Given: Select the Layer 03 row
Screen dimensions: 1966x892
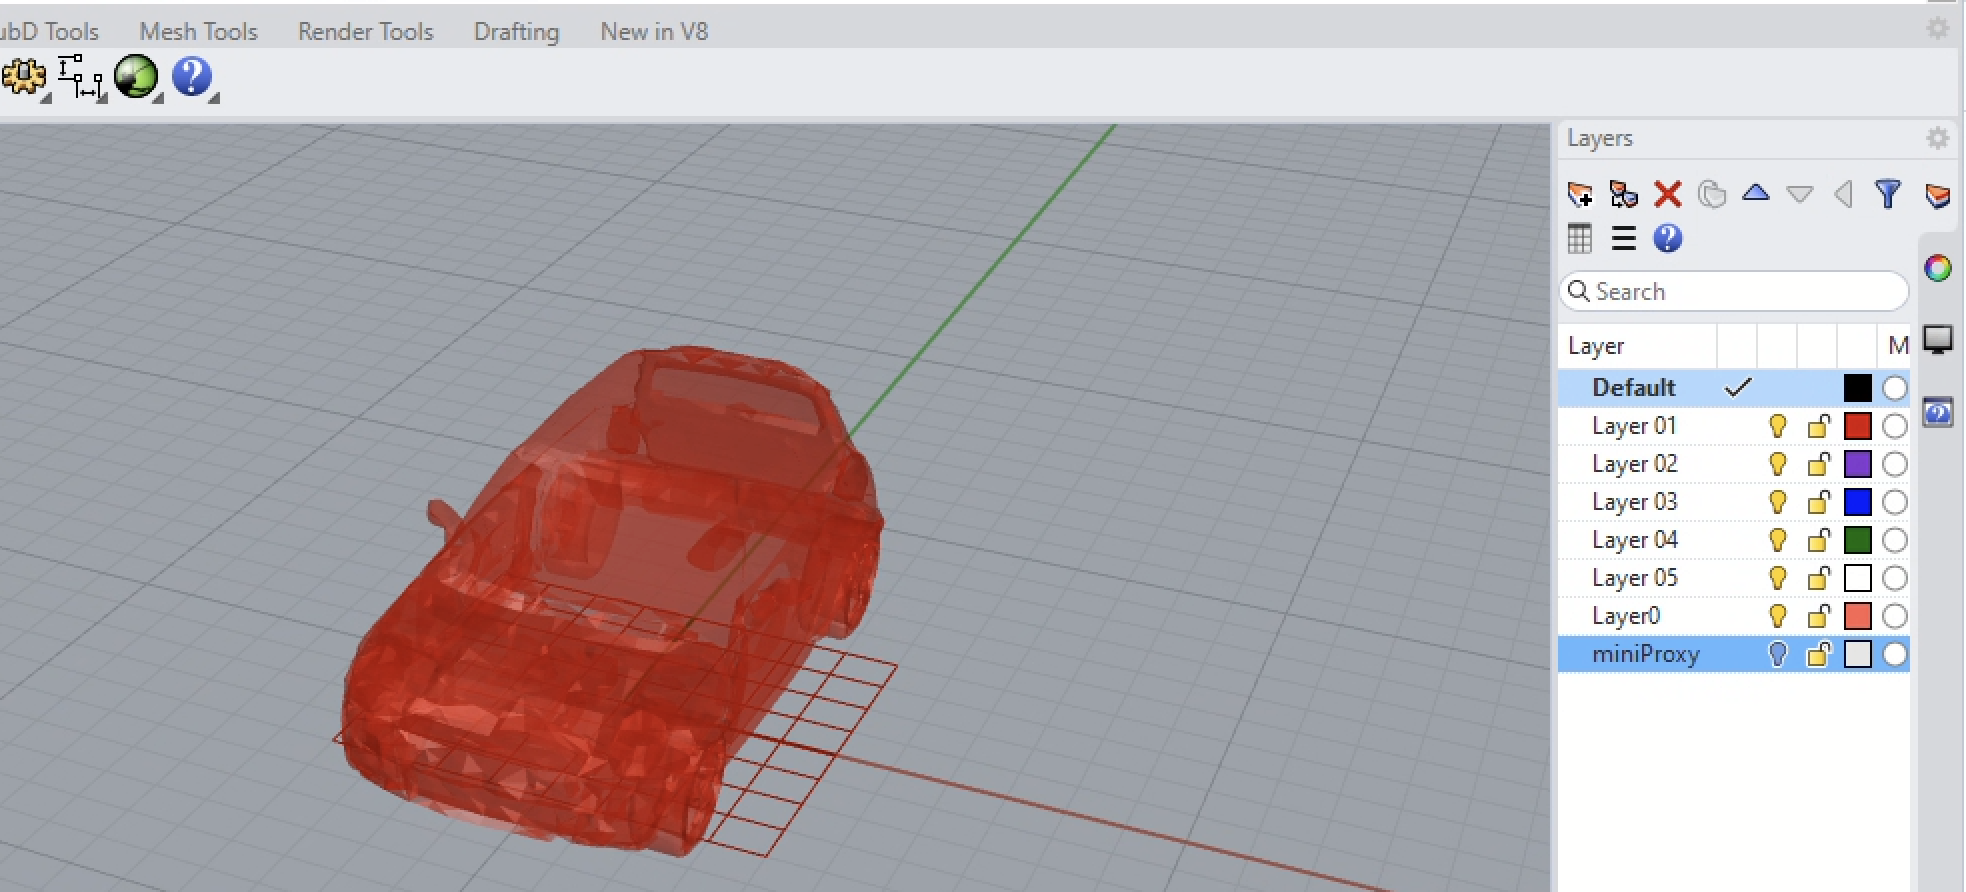Looking at the screenshot, I should coord(1733,502).
